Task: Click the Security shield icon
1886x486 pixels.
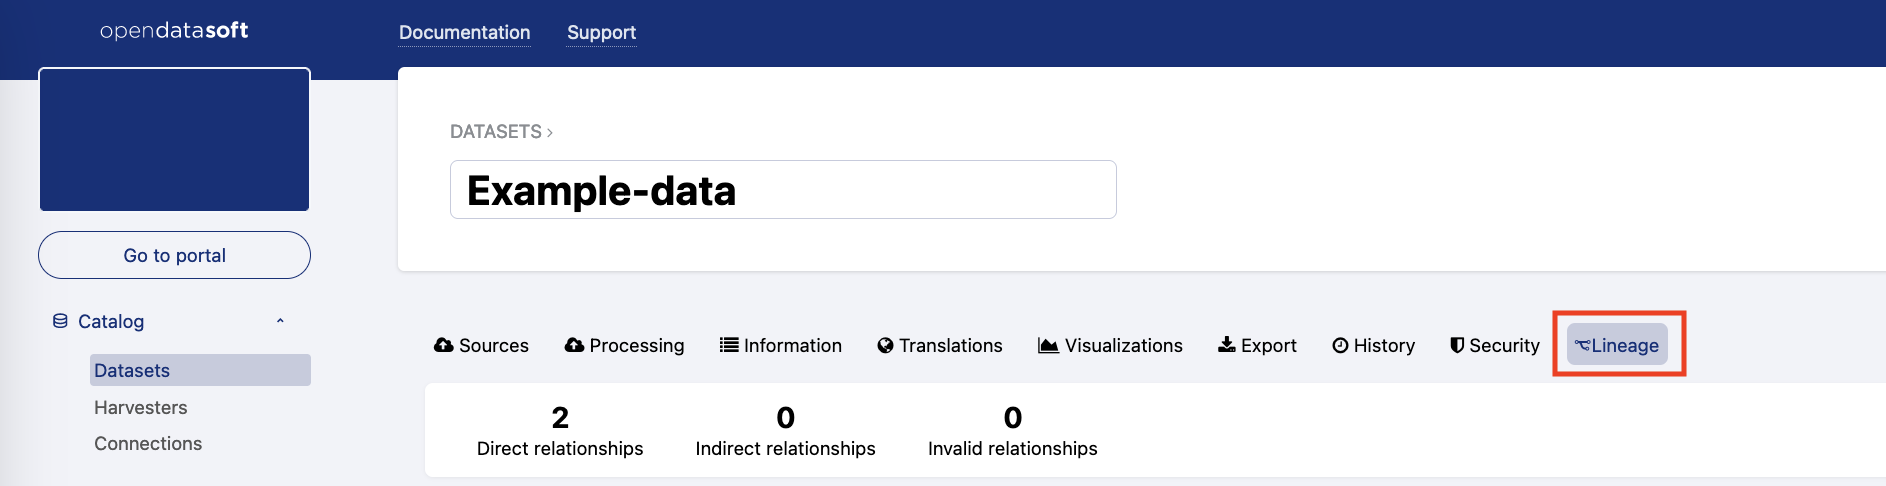Action: [x=1457, y=345]
